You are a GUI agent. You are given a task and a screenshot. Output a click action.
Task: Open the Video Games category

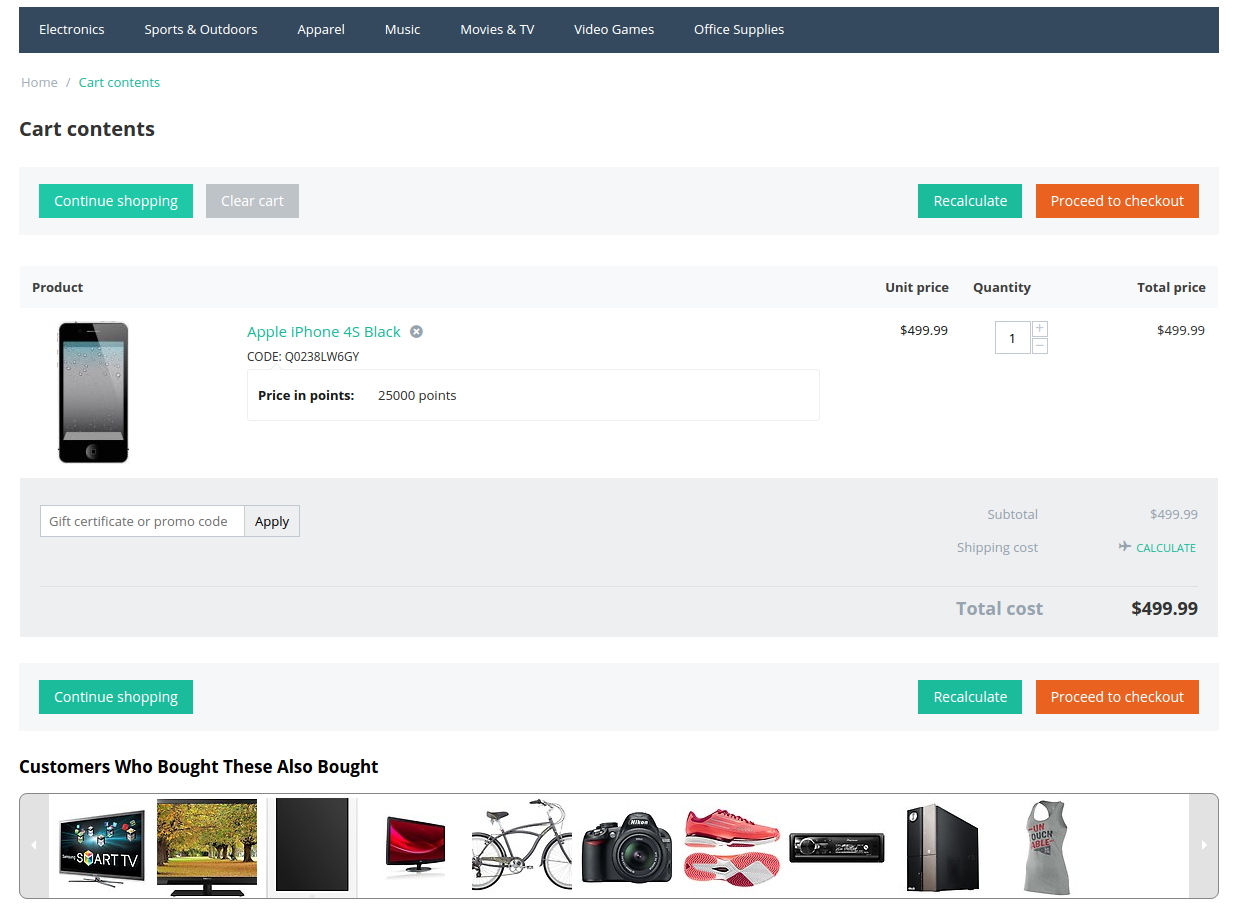pos(614,30)
